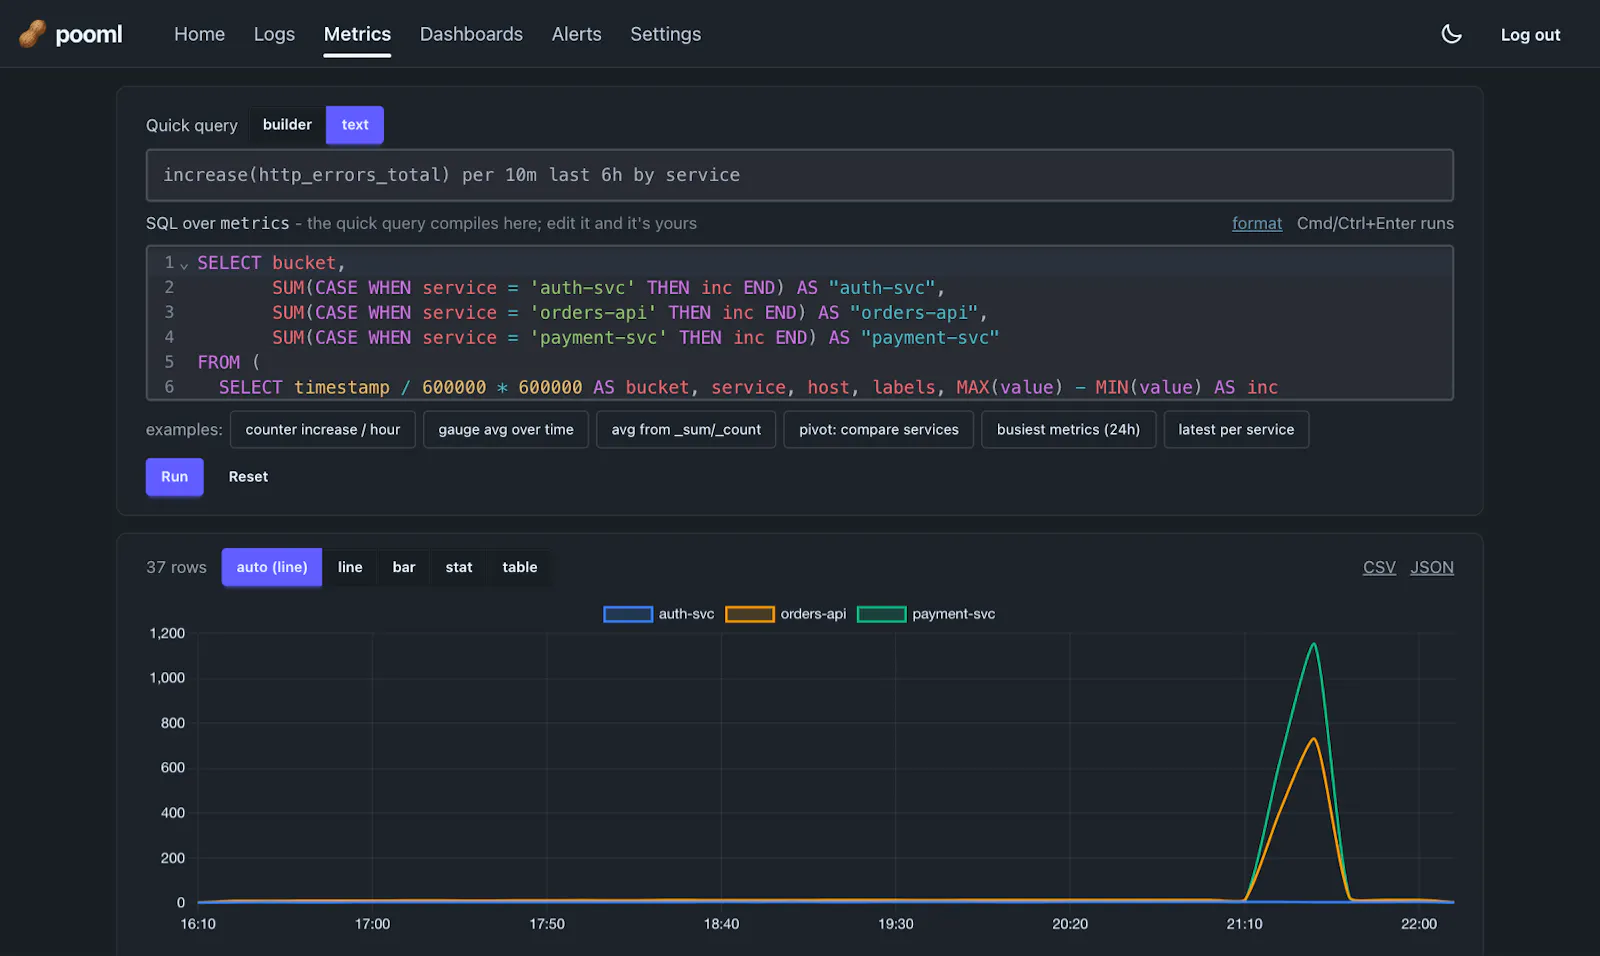Switch quick query to builder mode
1600x956 pixels.
click(287, 125)
